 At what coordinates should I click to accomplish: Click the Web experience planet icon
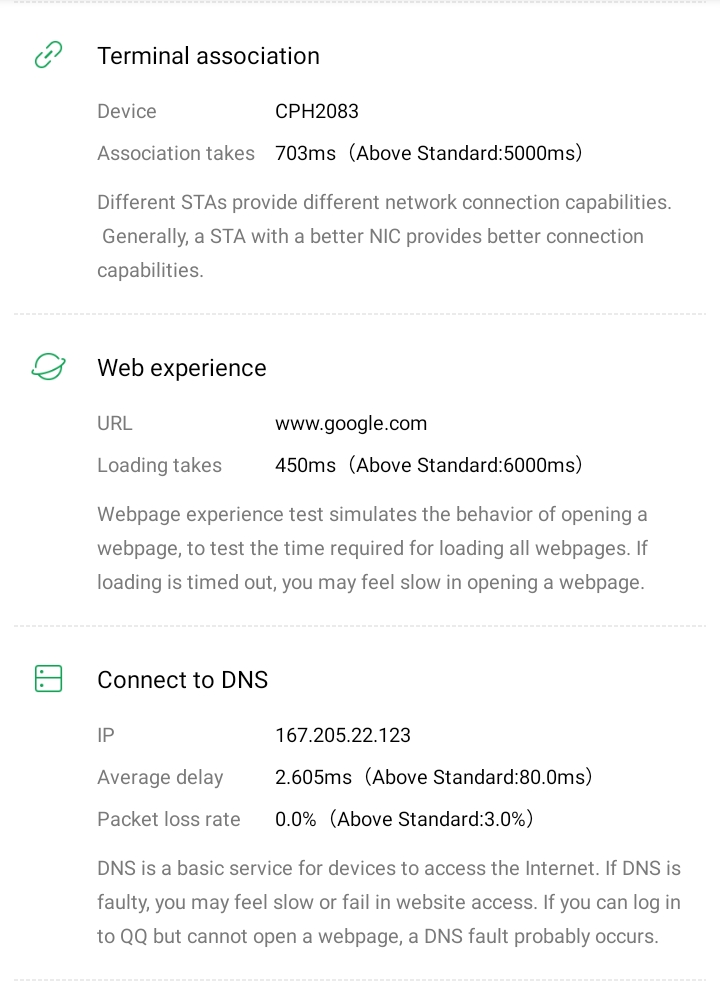(48, 367)
